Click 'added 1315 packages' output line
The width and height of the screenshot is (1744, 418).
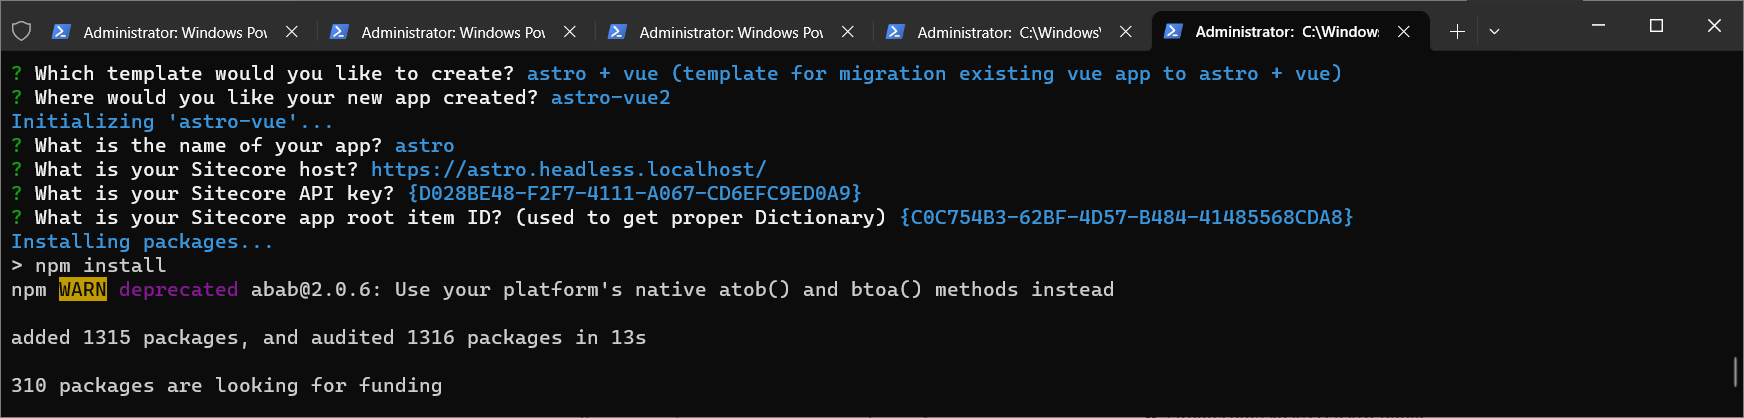(329, 337)
